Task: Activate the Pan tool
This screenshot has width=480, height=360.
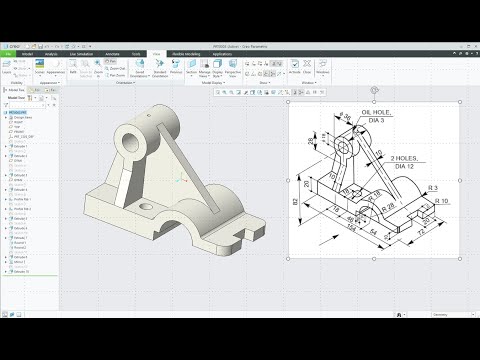Action: click(x=110, y=61)
